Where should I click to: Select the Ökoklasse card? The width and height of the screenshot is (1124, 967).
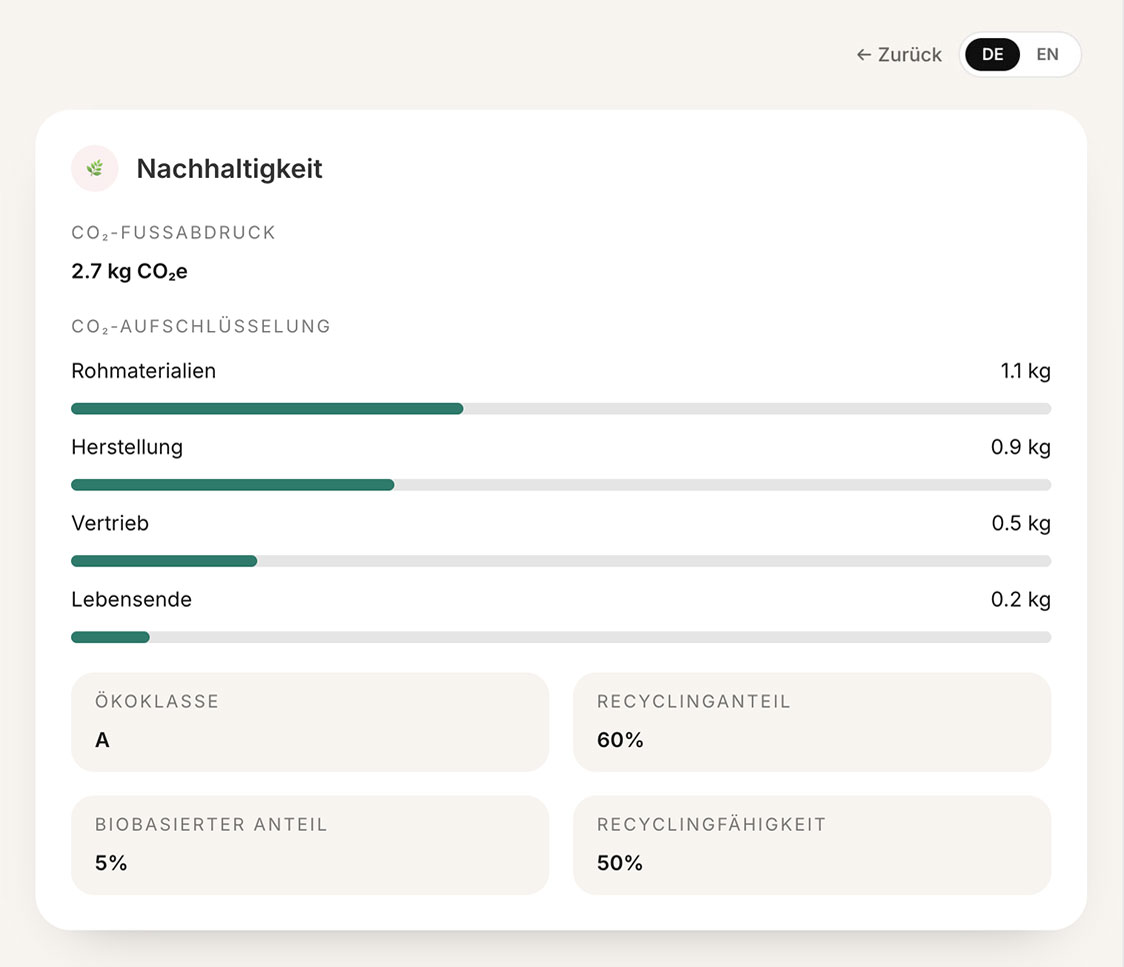tap(309, 722)
